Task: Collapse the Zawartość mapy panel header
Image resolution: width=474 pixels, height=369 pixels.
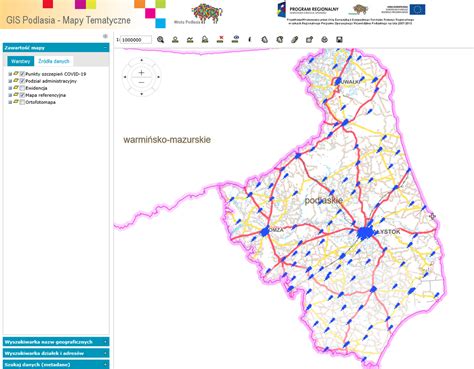Action: click(x=105, y=48)
